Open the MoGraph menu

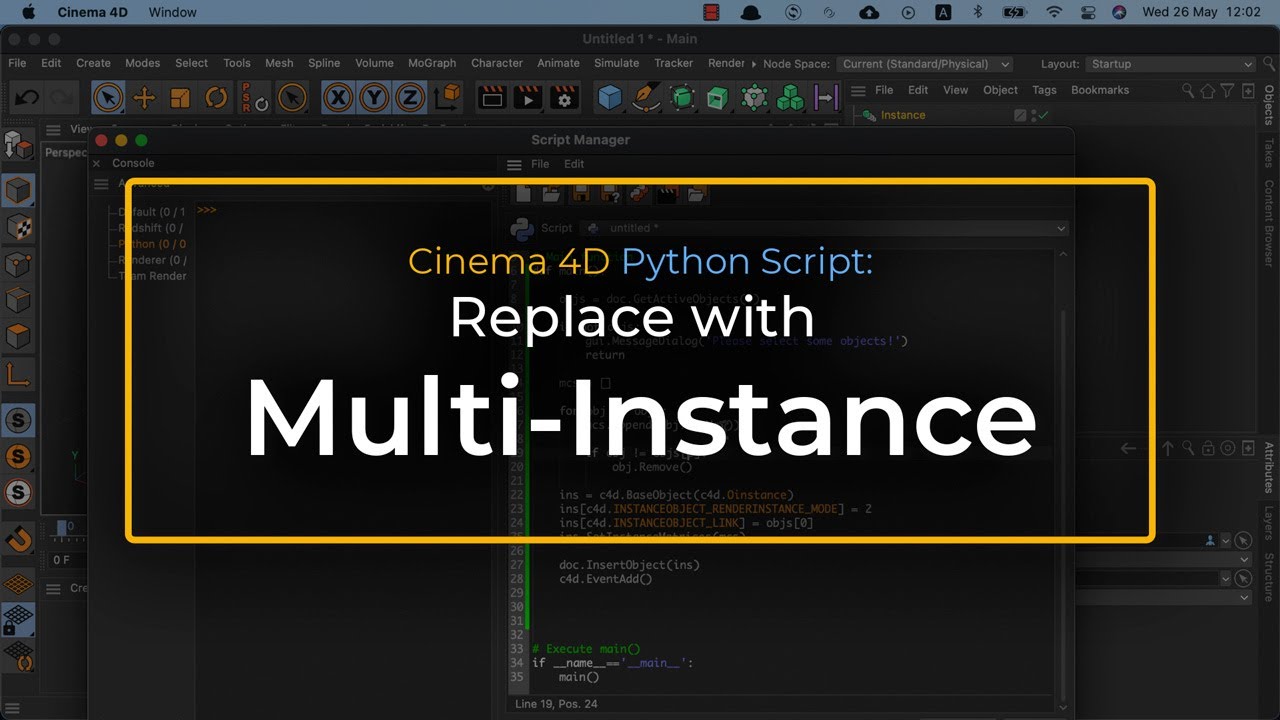click(432, 63)
